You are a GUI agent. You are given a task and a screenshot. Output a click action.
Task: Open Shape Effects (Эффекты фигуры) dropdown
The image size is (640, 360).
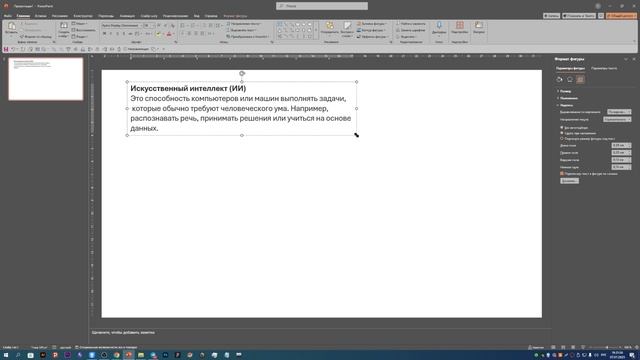[372, 37]
